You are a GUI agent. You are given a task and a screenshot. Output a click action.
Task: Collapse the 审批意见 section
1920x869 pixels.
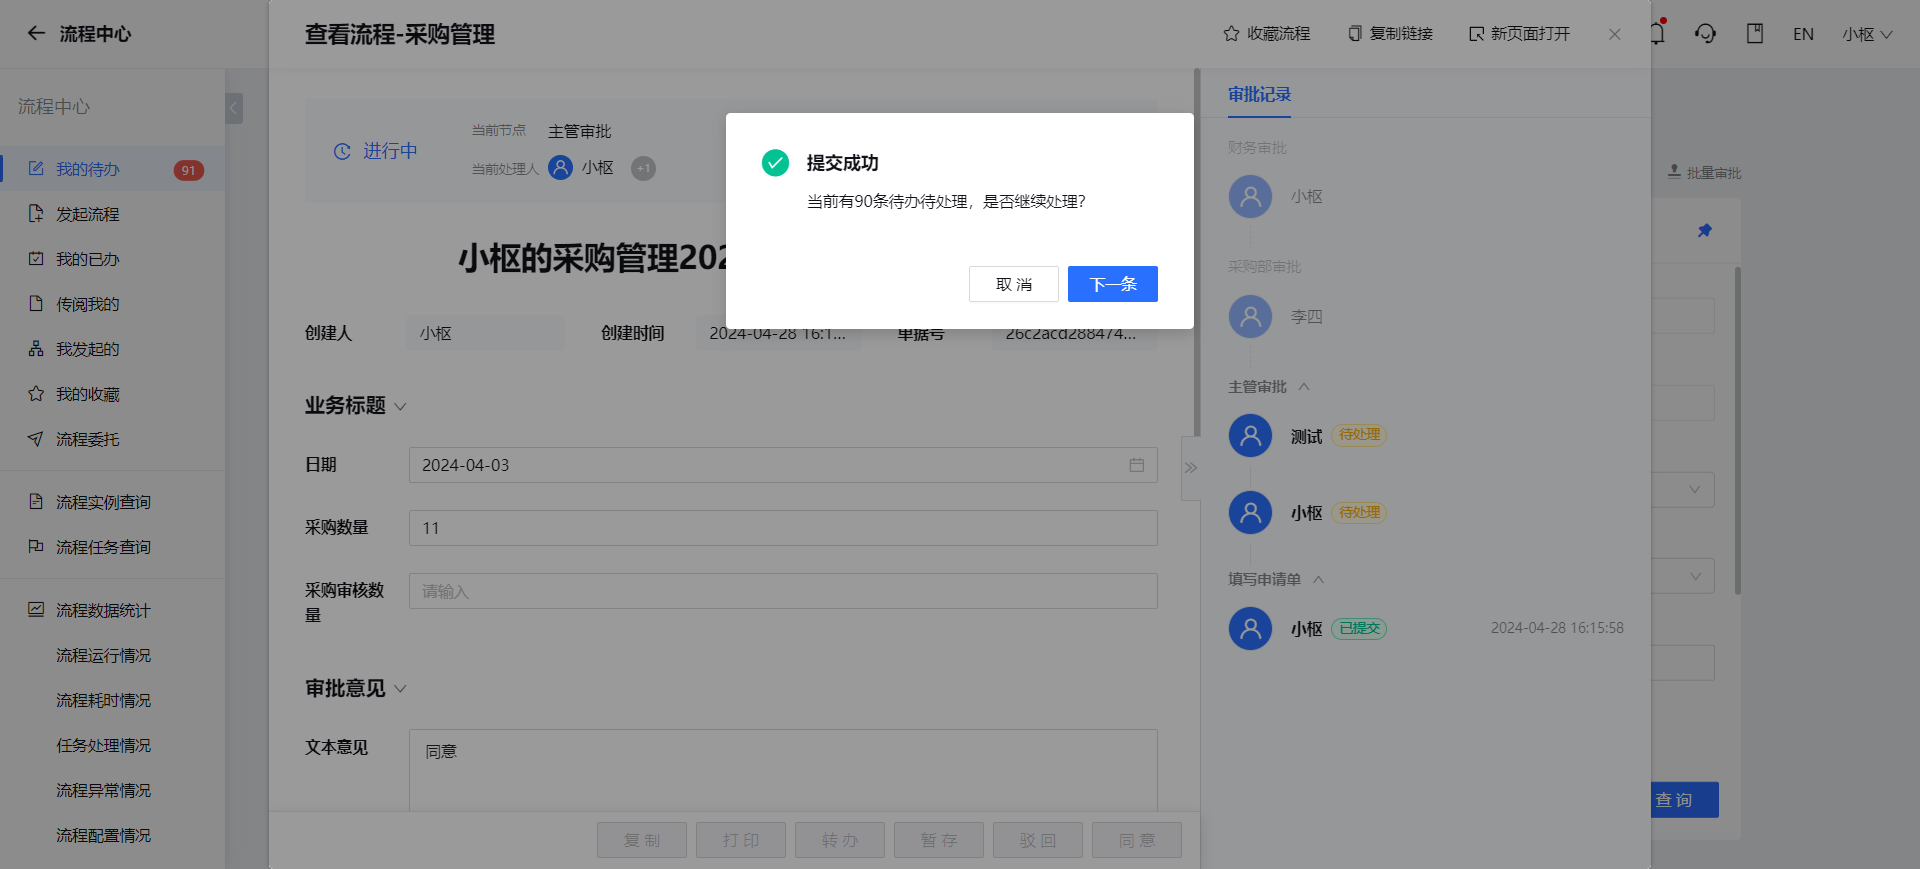coord(400,688)
